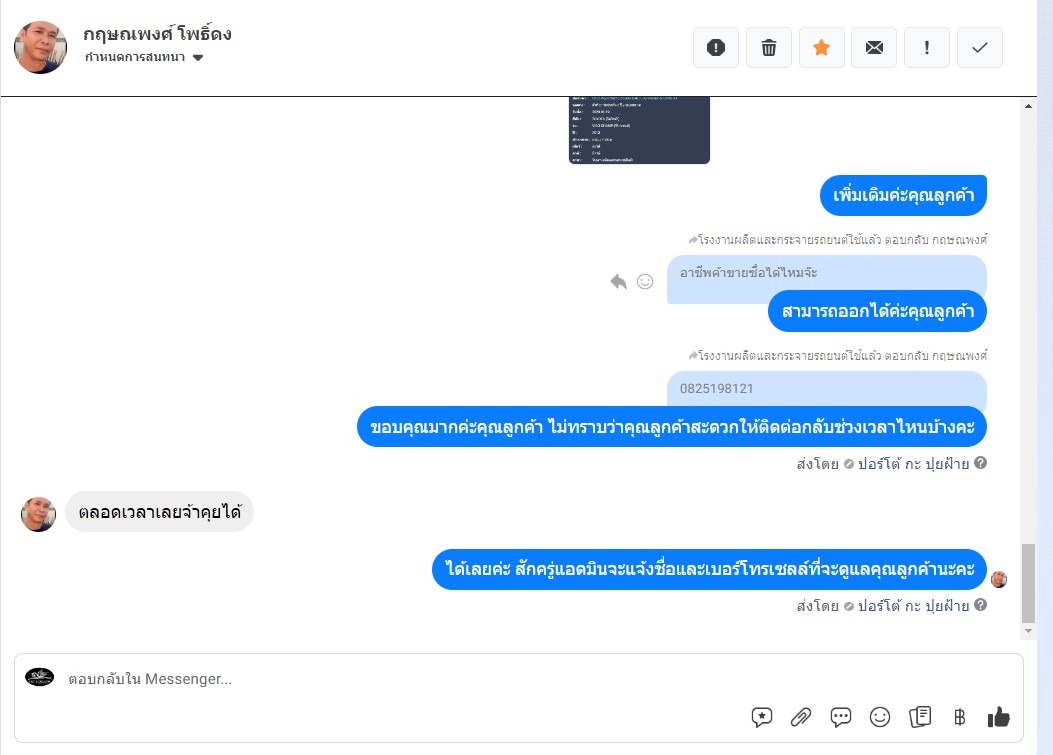Flag conversation with the exclamation mark button

click(x=927, y=48)
